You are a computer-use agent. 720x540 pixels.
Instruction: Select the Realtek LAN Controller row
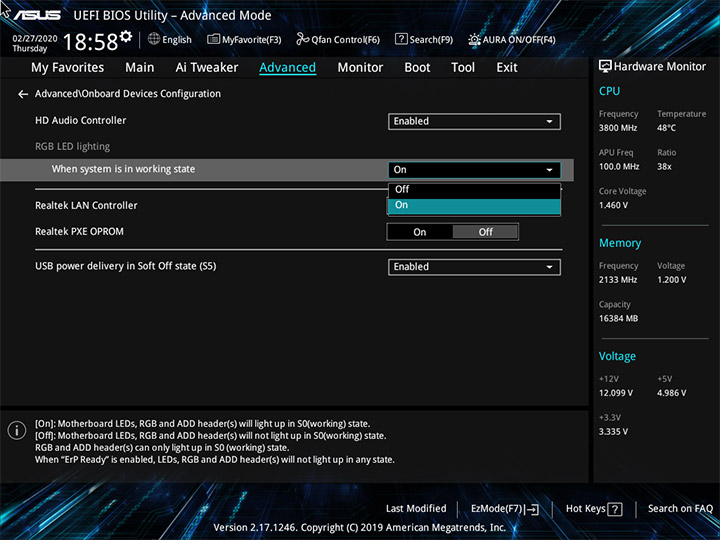pos(86,206)
